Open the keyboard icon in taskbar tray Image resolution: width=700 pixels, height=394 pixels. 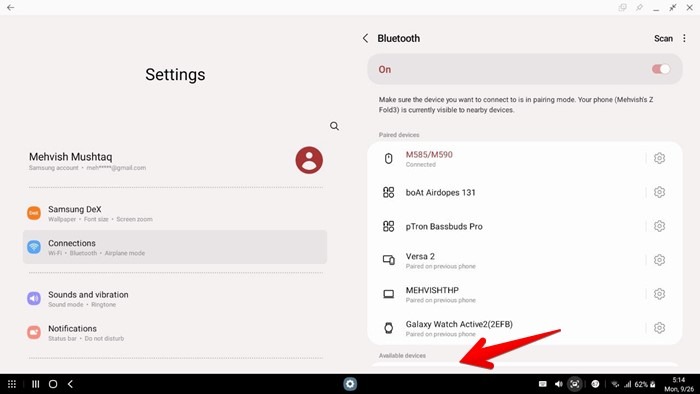543,384
